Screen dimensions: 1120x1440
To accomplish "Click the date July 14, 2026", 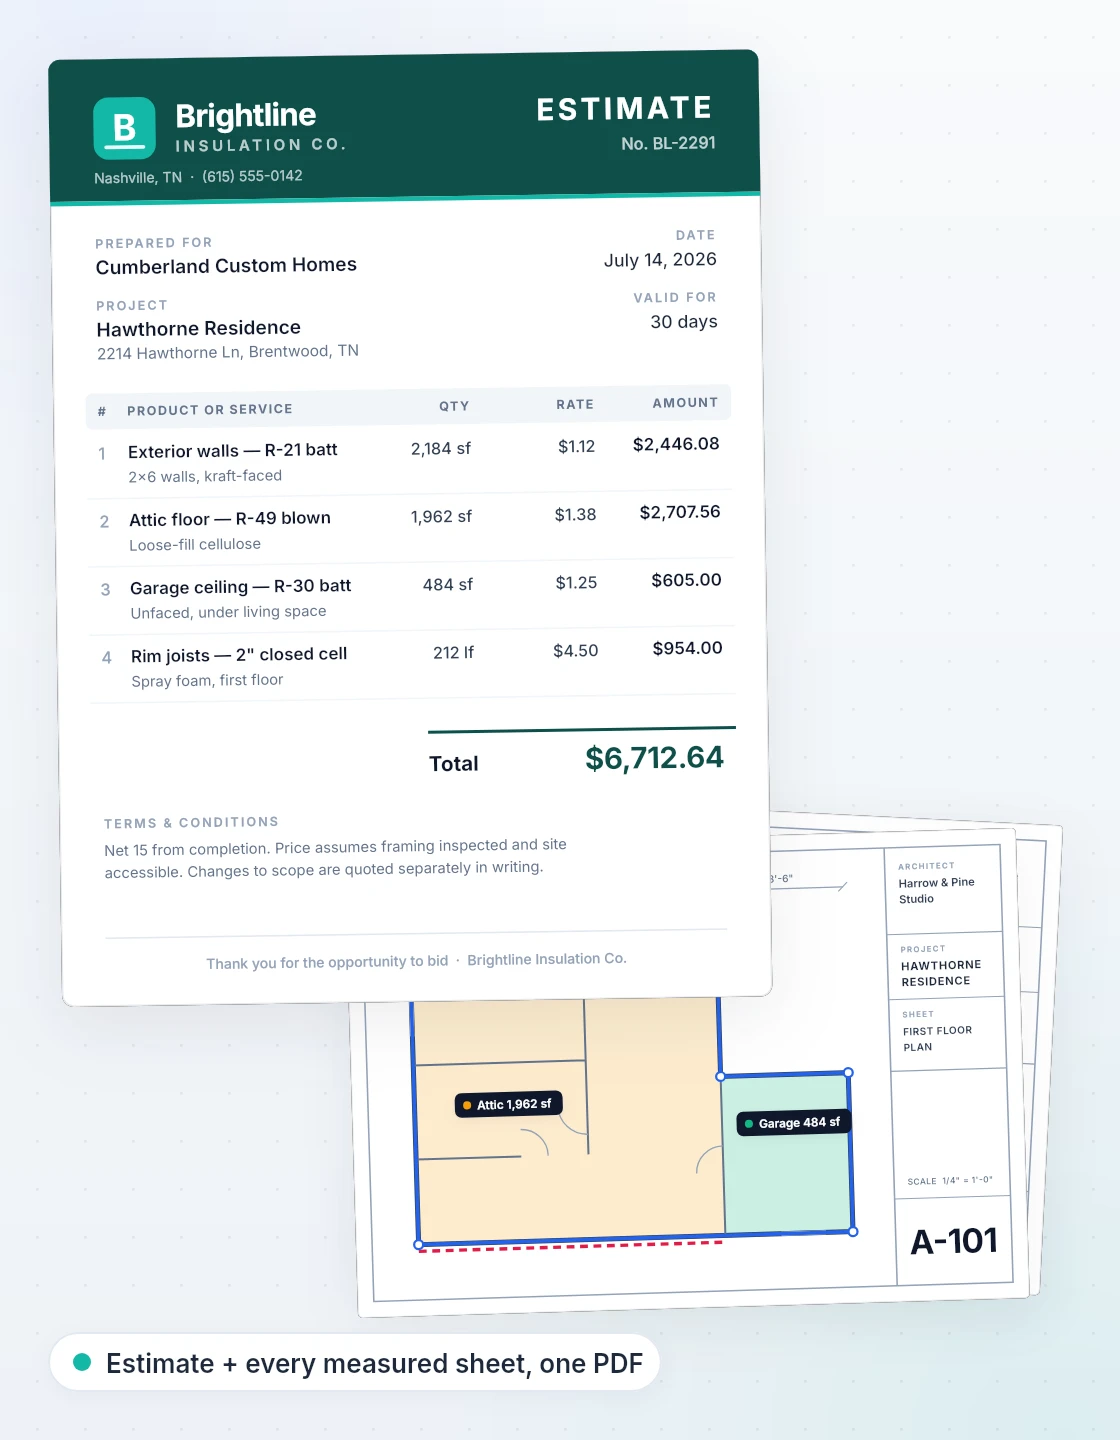I will [660, 260].
